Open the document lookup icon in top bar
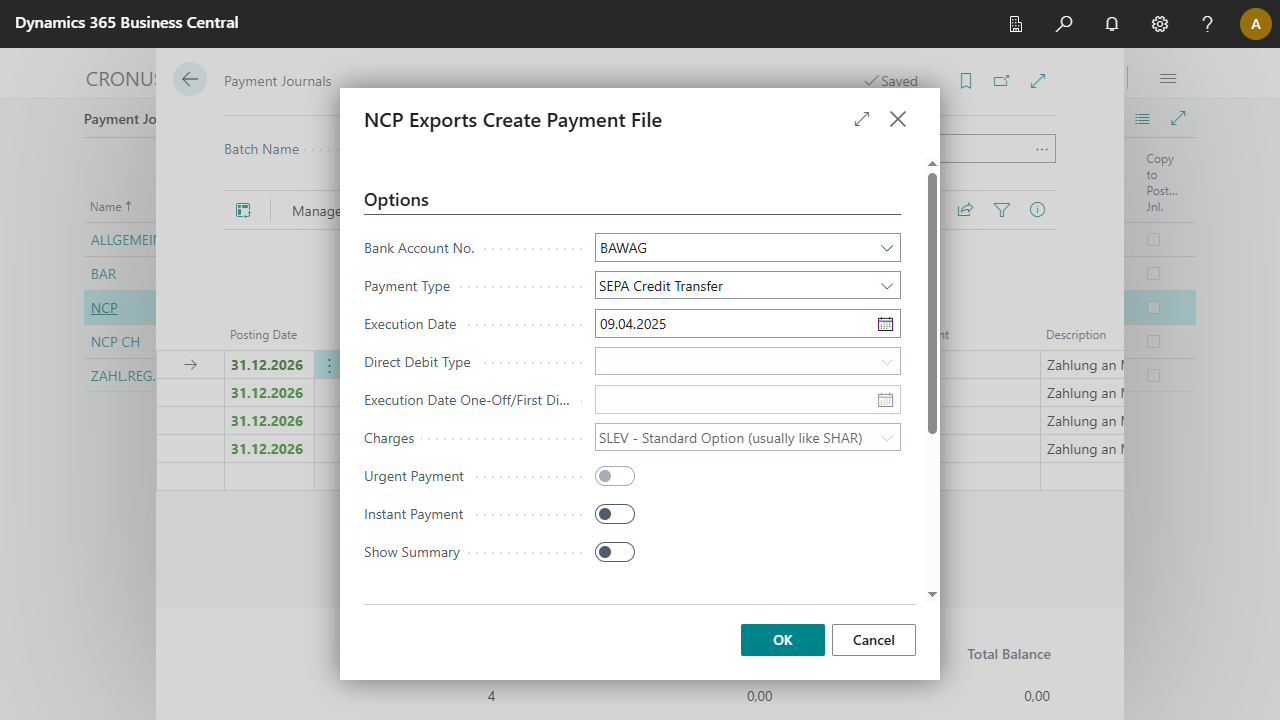The width and height of the screenshot is (1280, 720). (x=1016, y=24)
